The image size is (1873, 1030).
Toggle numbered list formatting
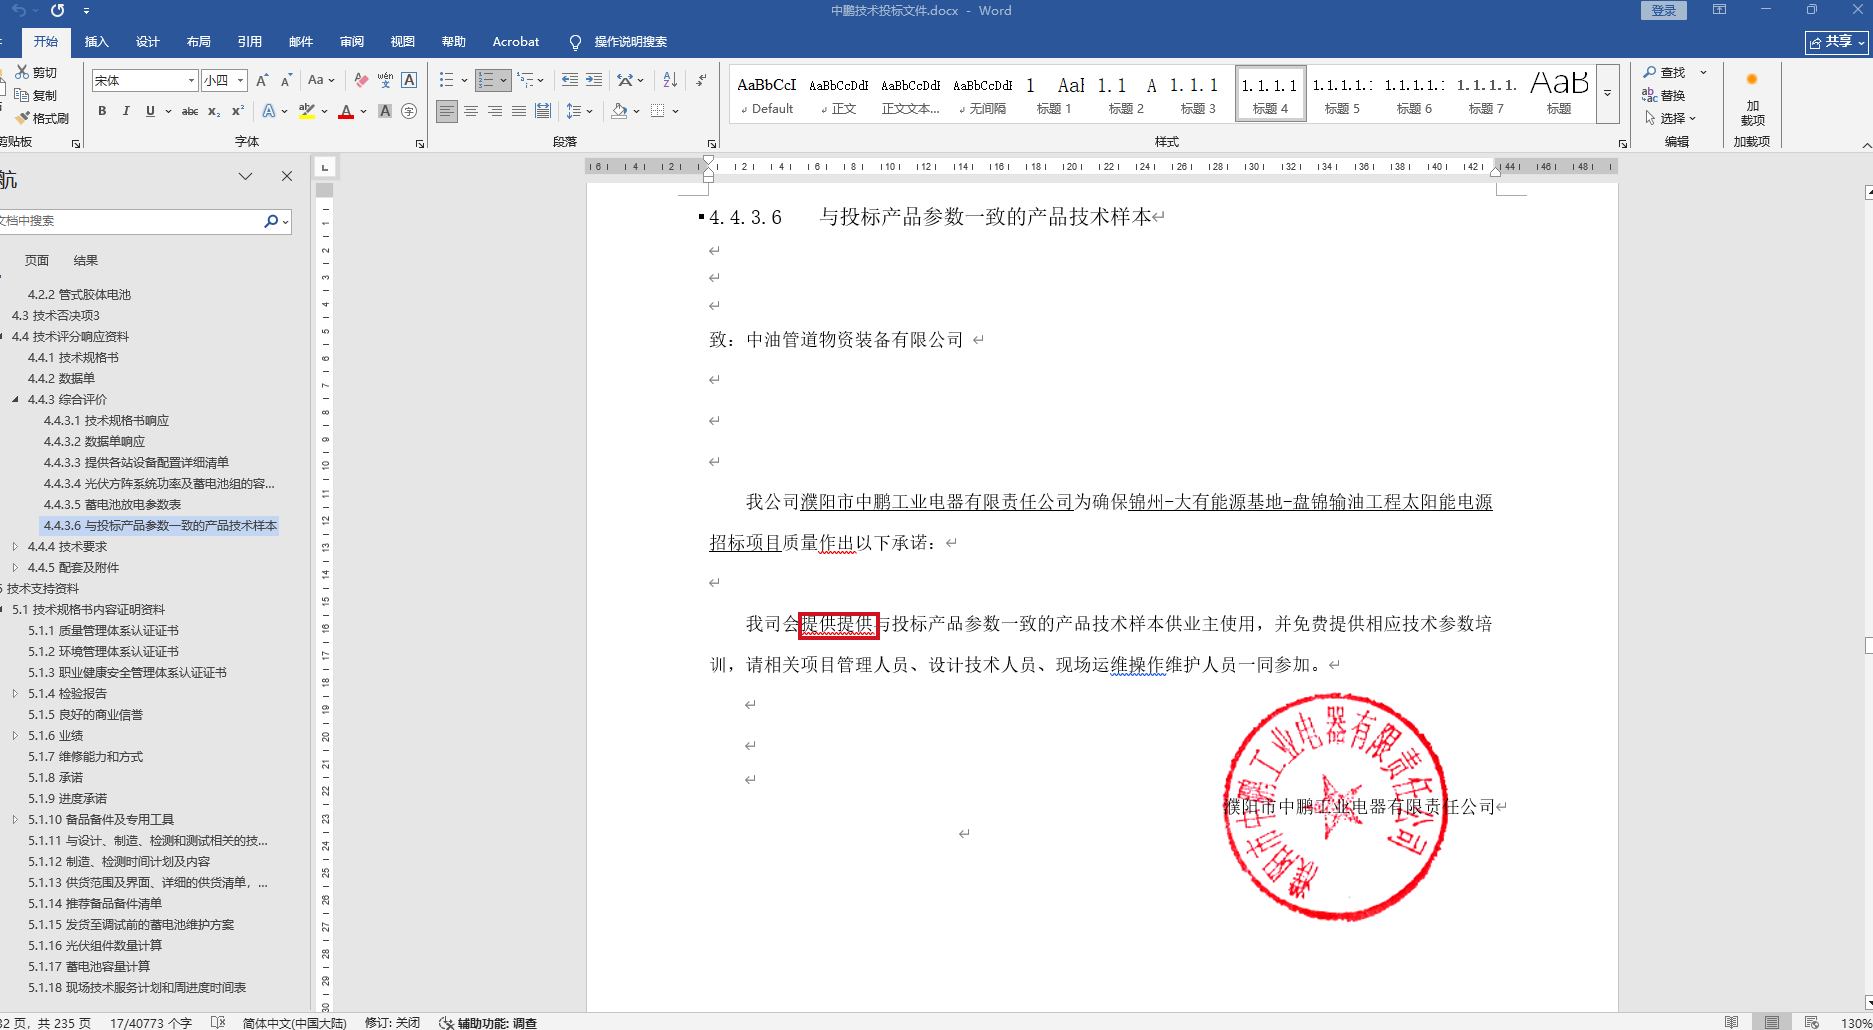click(x=486, y=80)
